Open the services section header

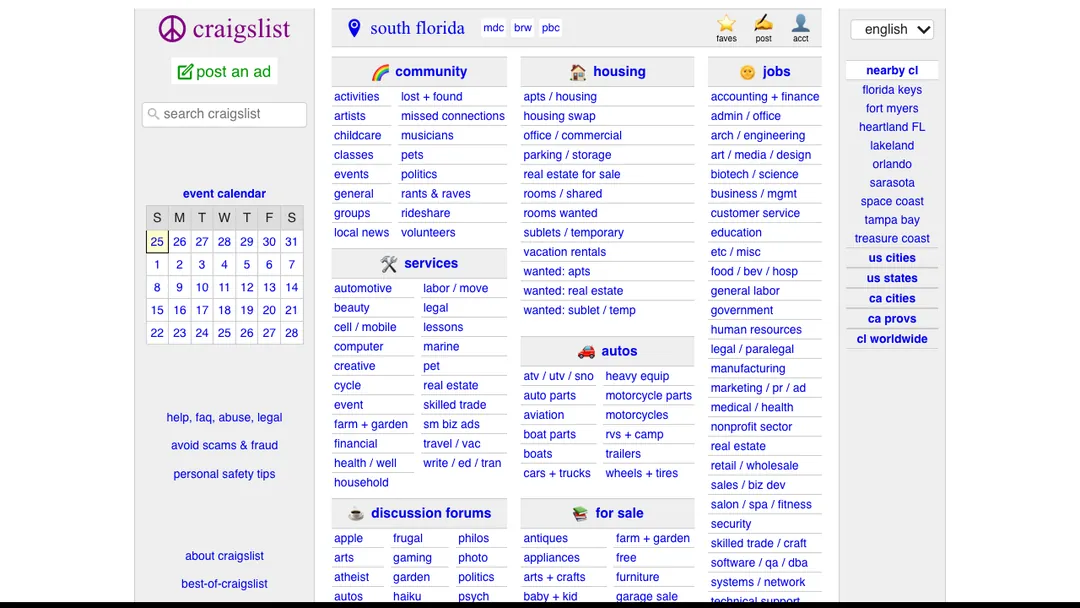coord(431,264)
